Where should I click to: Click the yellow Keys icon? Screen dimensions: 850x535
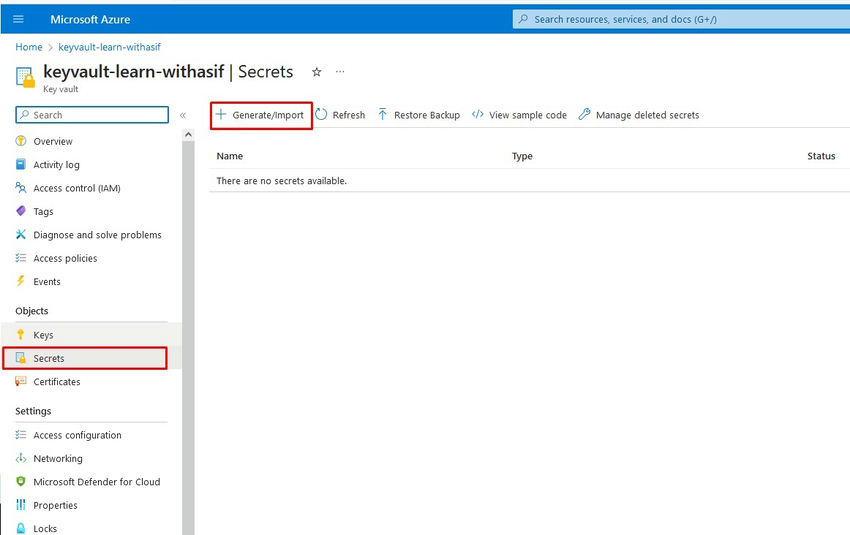(x=21, y=334)
